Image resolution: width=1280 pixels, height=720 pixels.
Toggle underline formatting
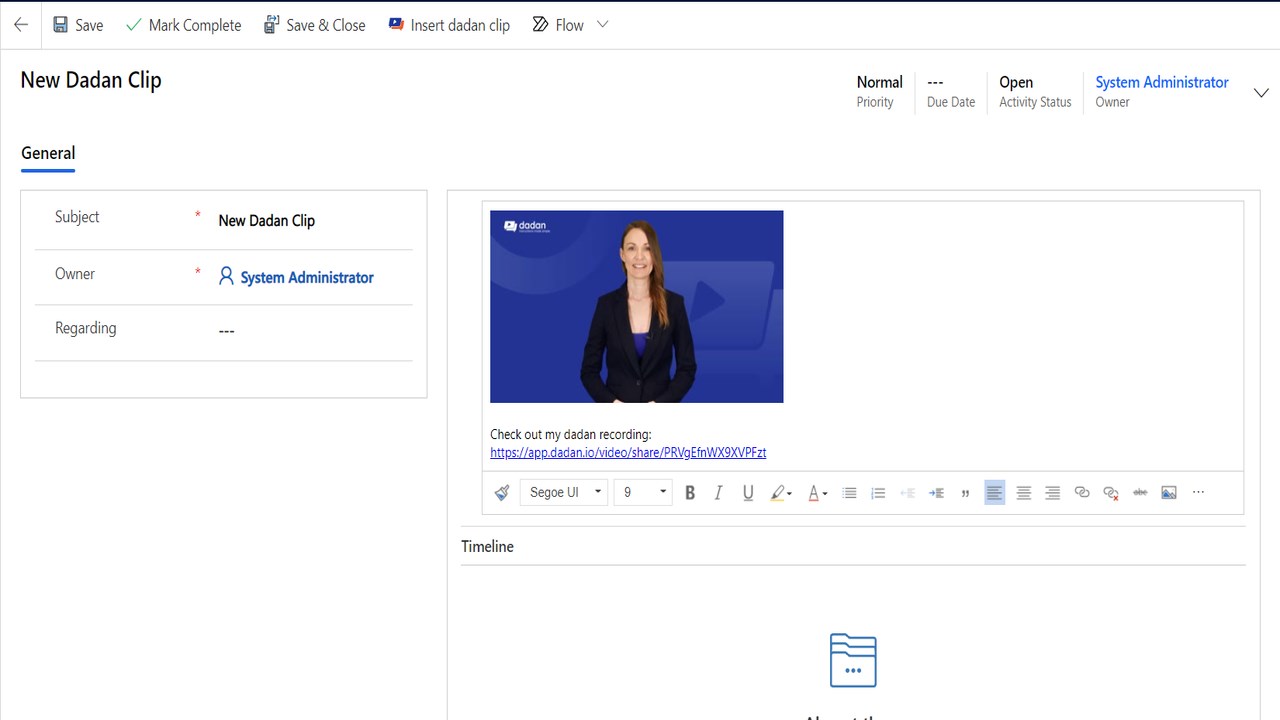click(748, 492)
